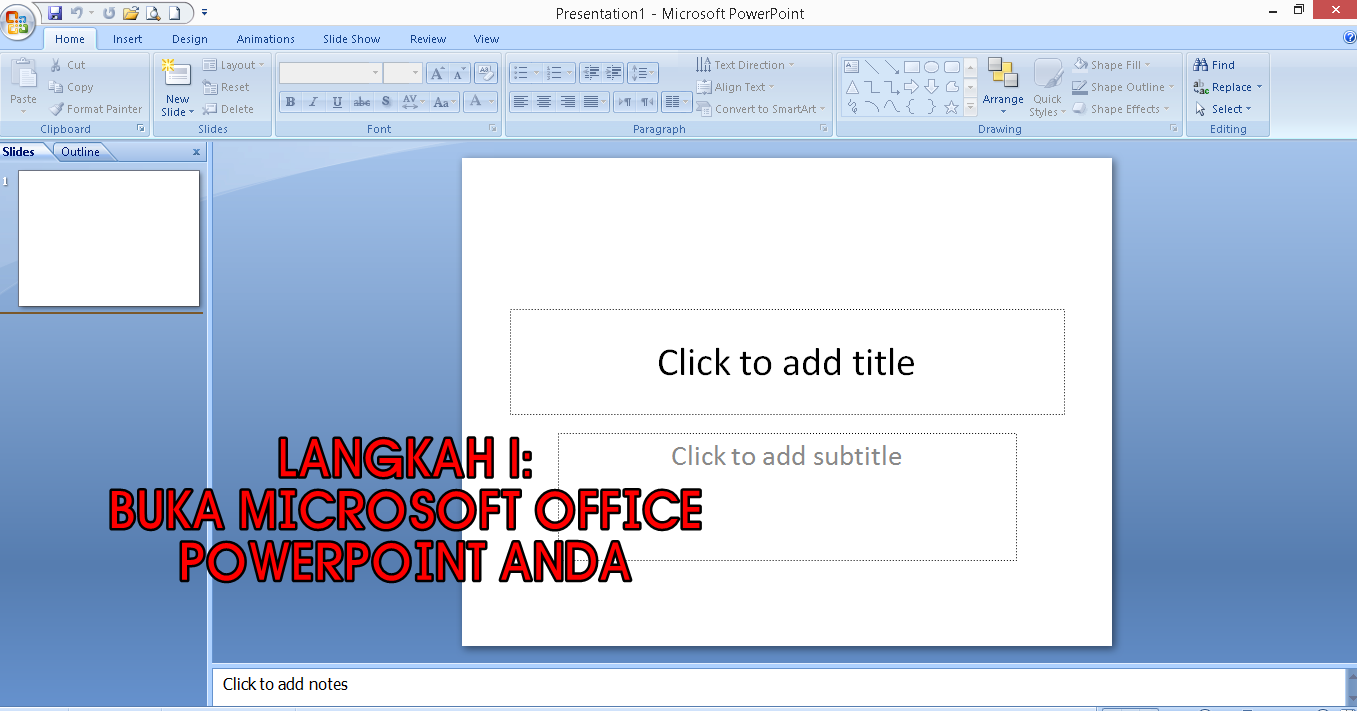1357x711 pixels.
Task: Toggle Strikethrough formatting
Action: click(362, 102)
